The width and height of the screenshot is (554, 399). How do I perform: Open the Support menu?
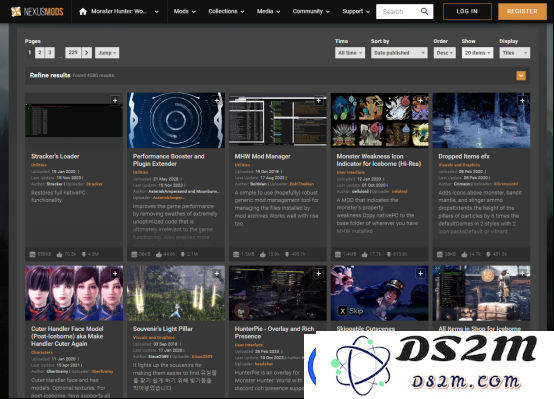pyautogui.click(x=356, y=11)
